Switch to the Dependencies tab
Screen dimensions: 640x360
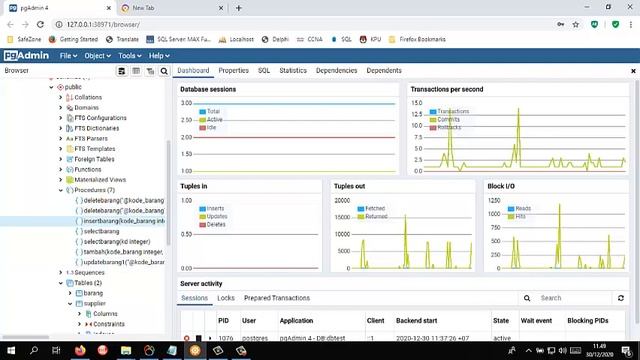336,71
